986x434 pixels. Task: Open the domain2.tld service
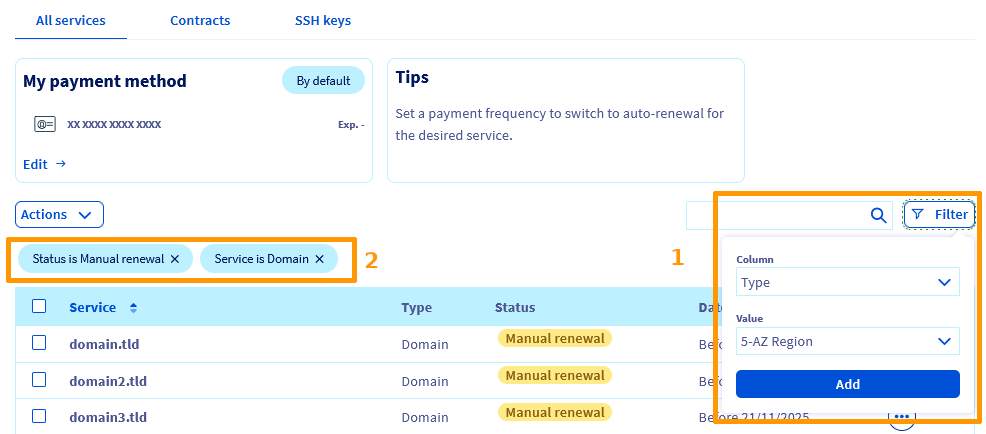[x=108, y=381]
